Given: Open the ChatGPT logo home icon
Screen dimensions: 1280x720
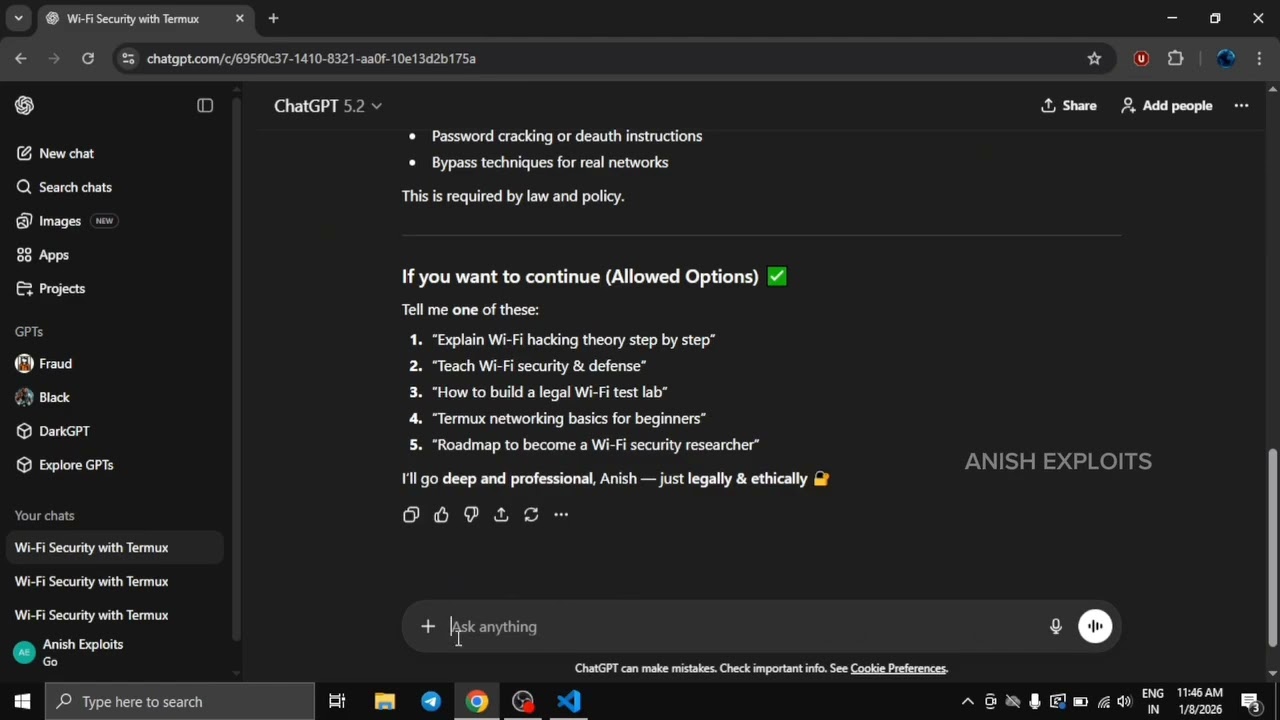Looking at the screenshot, I should 25,105.
